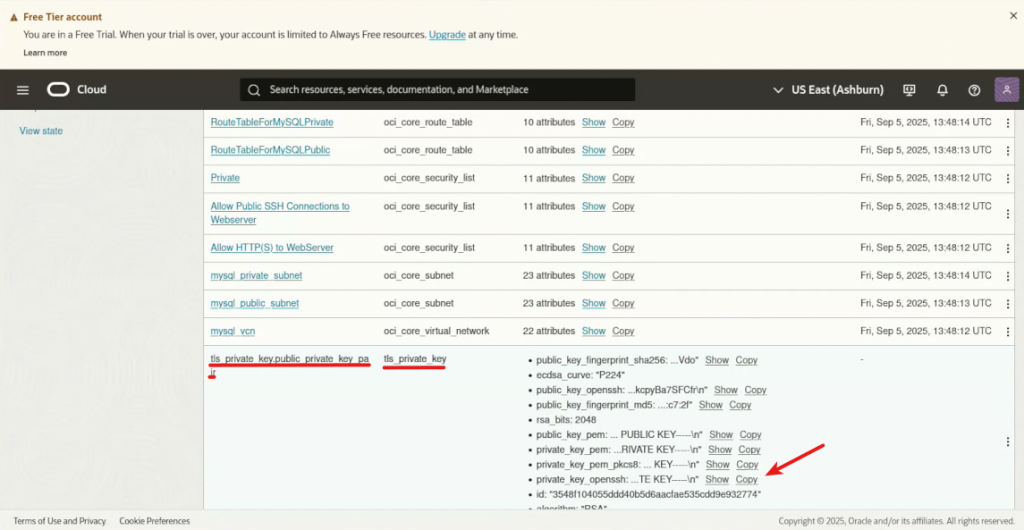Open the Learn more link
The image size is (1024, 530).
45,53
